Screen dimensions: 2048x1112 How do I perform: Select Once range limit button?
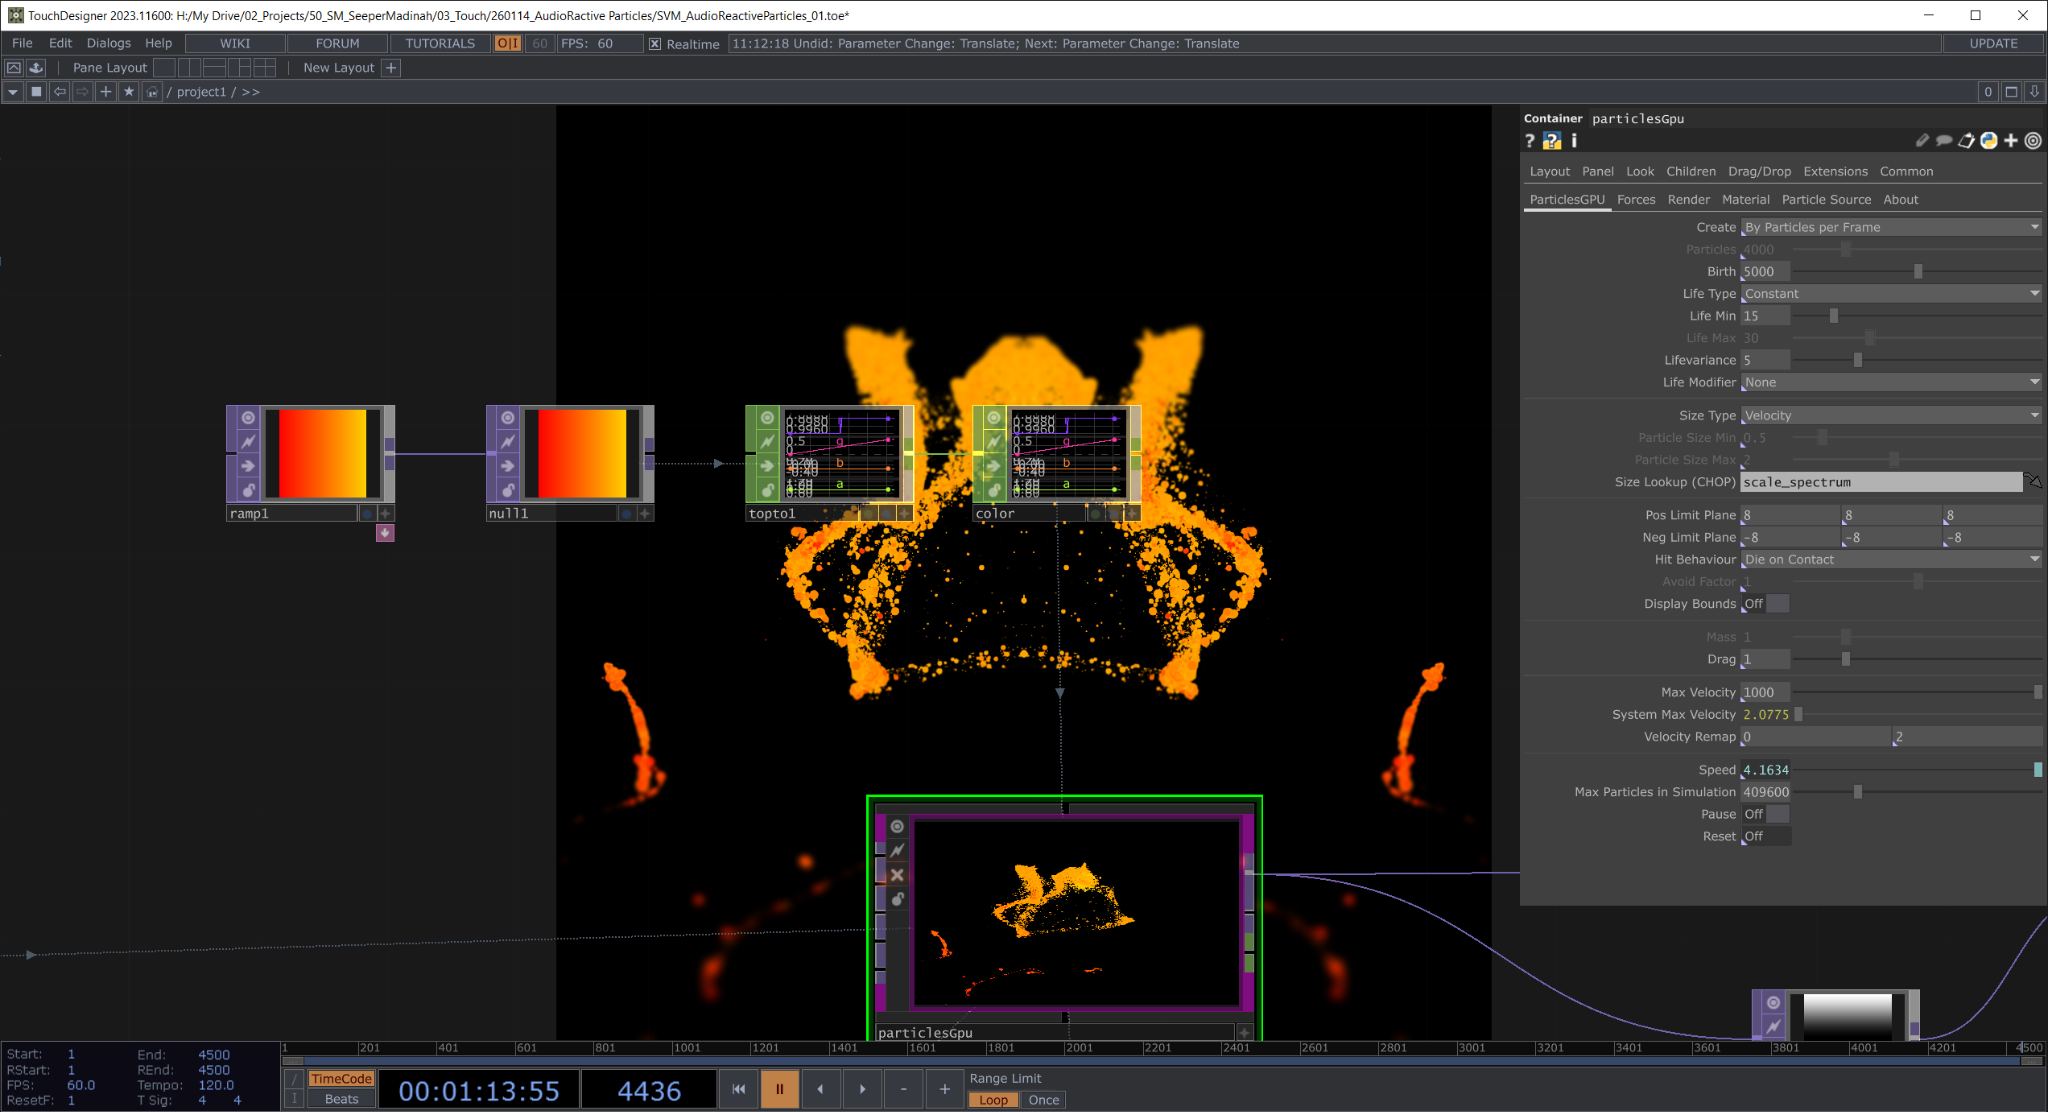point(1043,1100)
